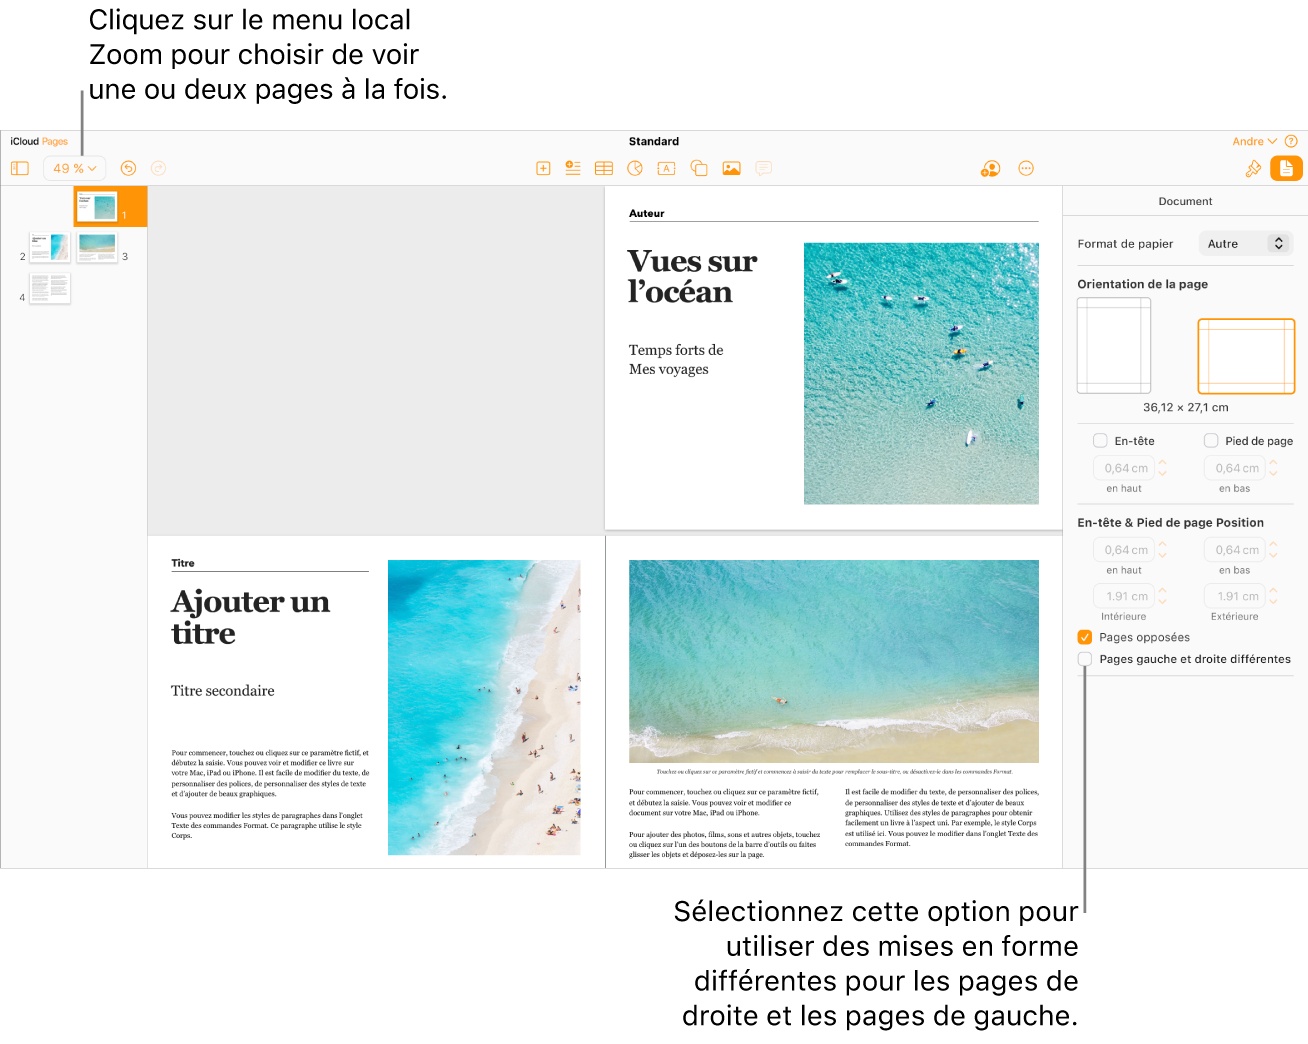This screenshot has width=1308, height=1044.
Task: Check Pages gauche et droite différentes
Action: 1084,659
